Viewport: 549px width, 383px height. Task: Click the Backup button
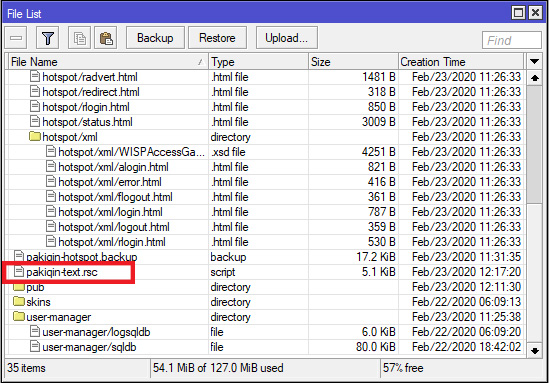155,38
